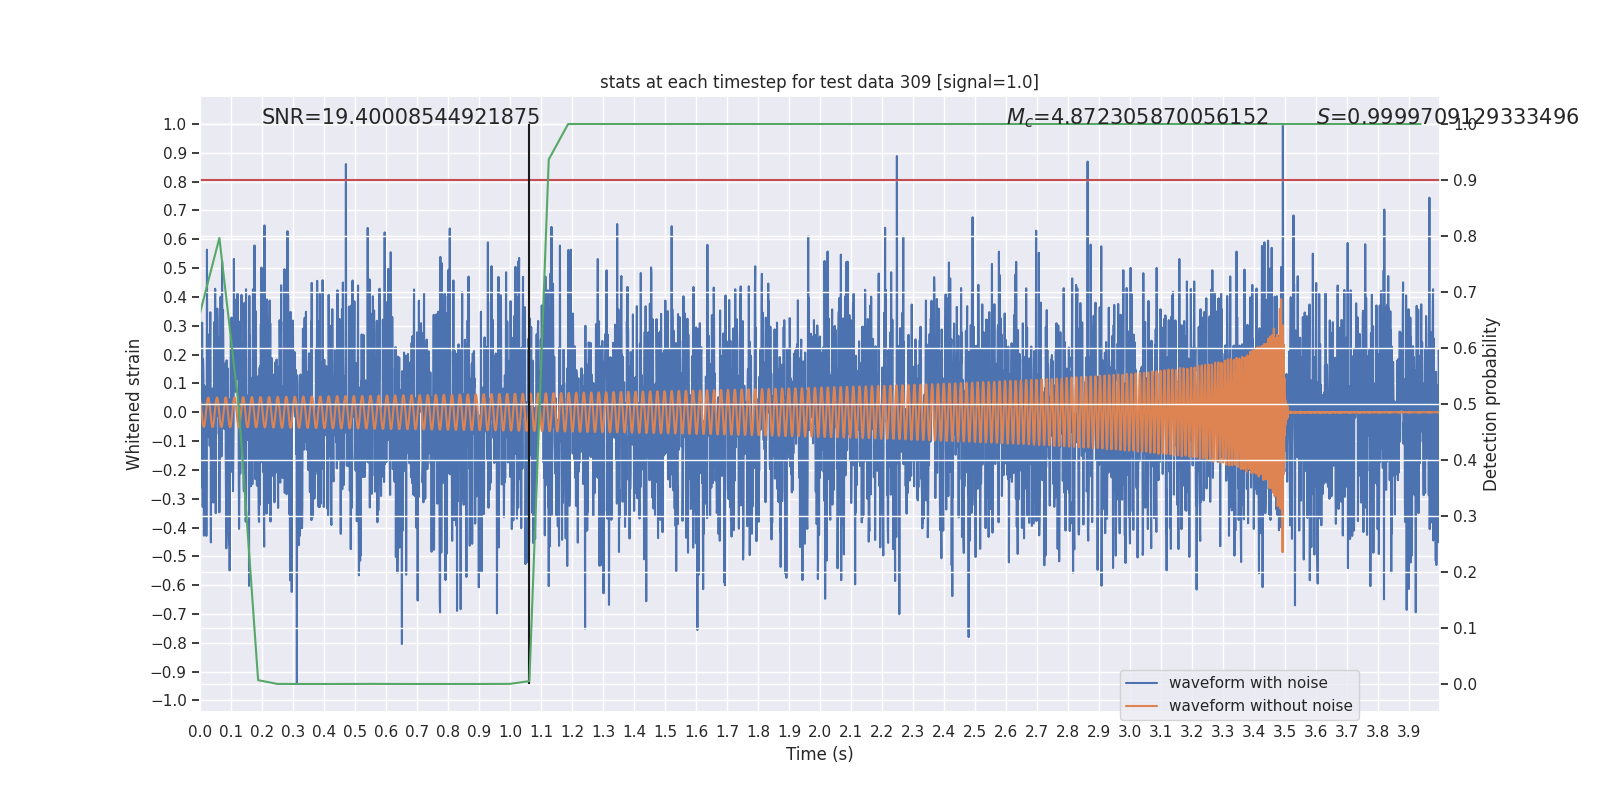Click the 'Whitened strain' y-axis label
This screenshot has height=800, width=1600.
click(134, 404)
